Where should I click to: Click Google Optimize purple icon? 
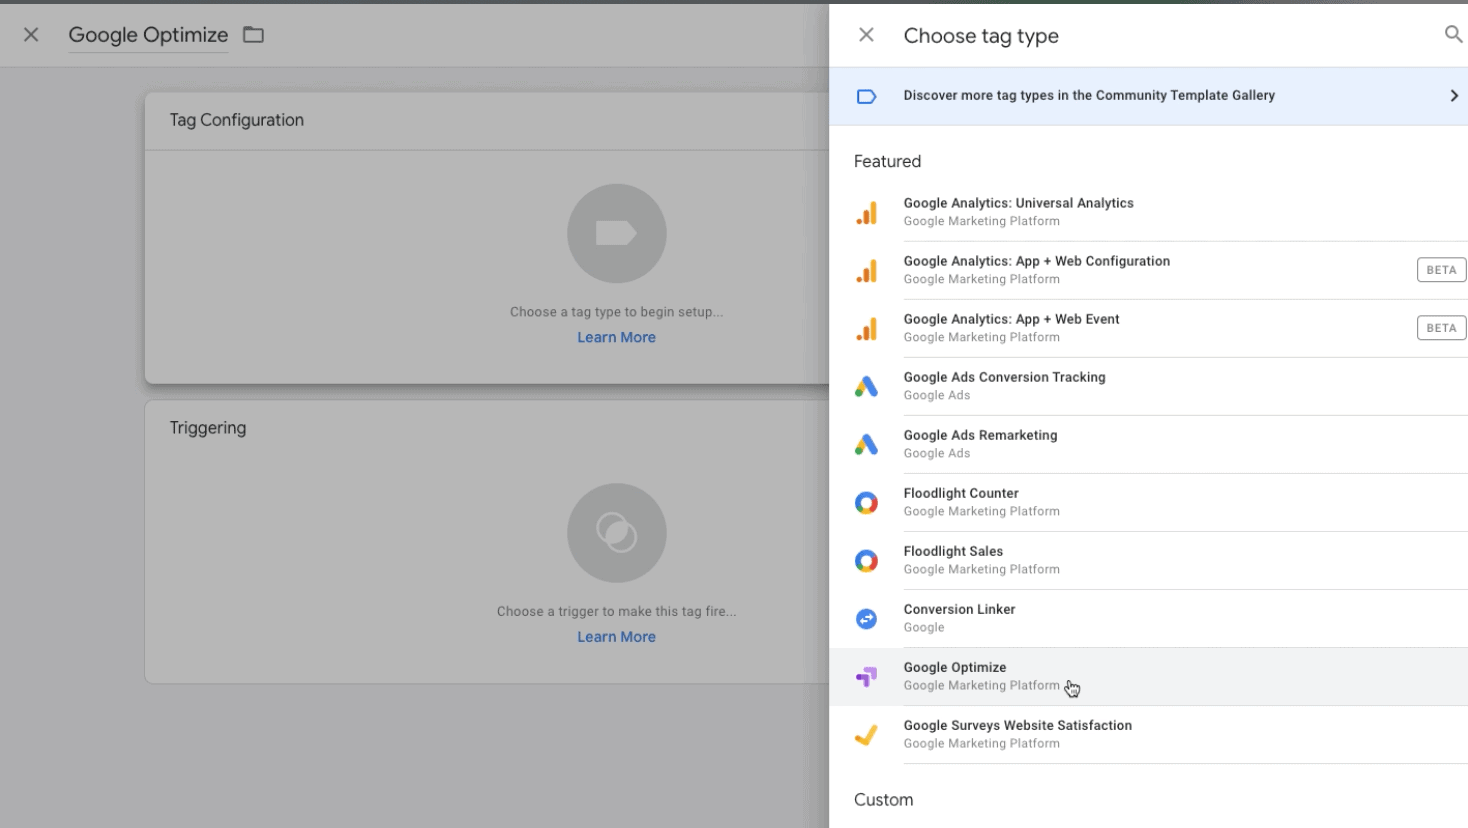866,677
